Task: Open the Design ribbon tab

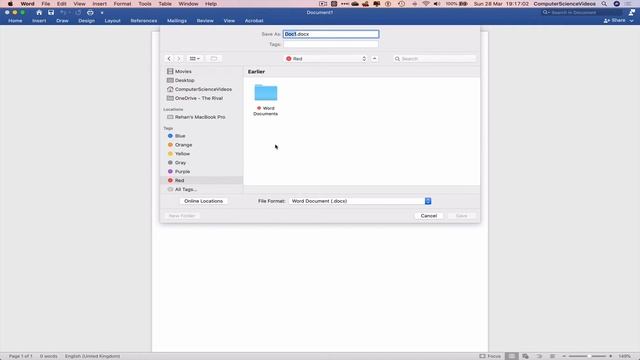Action: pyautogui.click(x=87, y=21)
